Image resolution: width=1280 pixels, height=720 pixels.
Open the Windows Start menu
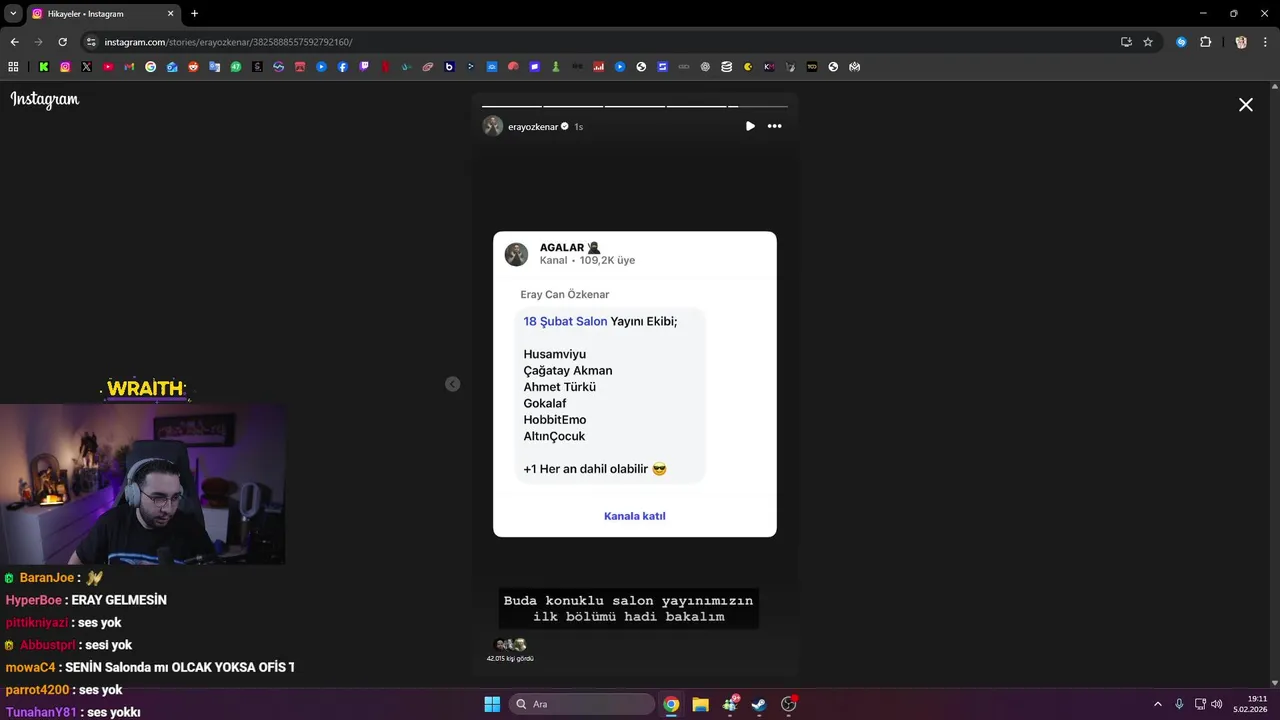(492, 704)
